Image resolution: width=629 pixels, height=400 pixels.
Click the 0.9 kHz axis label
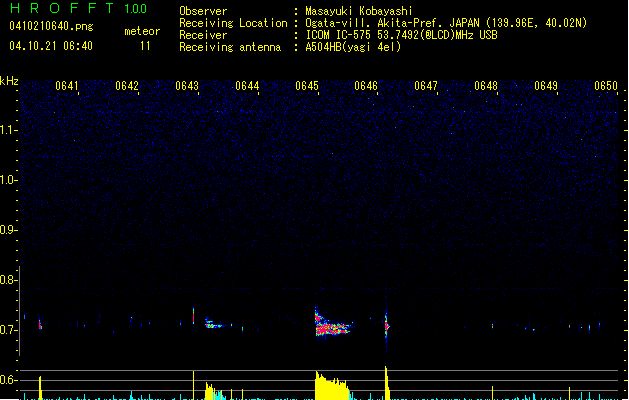[x=8, y=230]
